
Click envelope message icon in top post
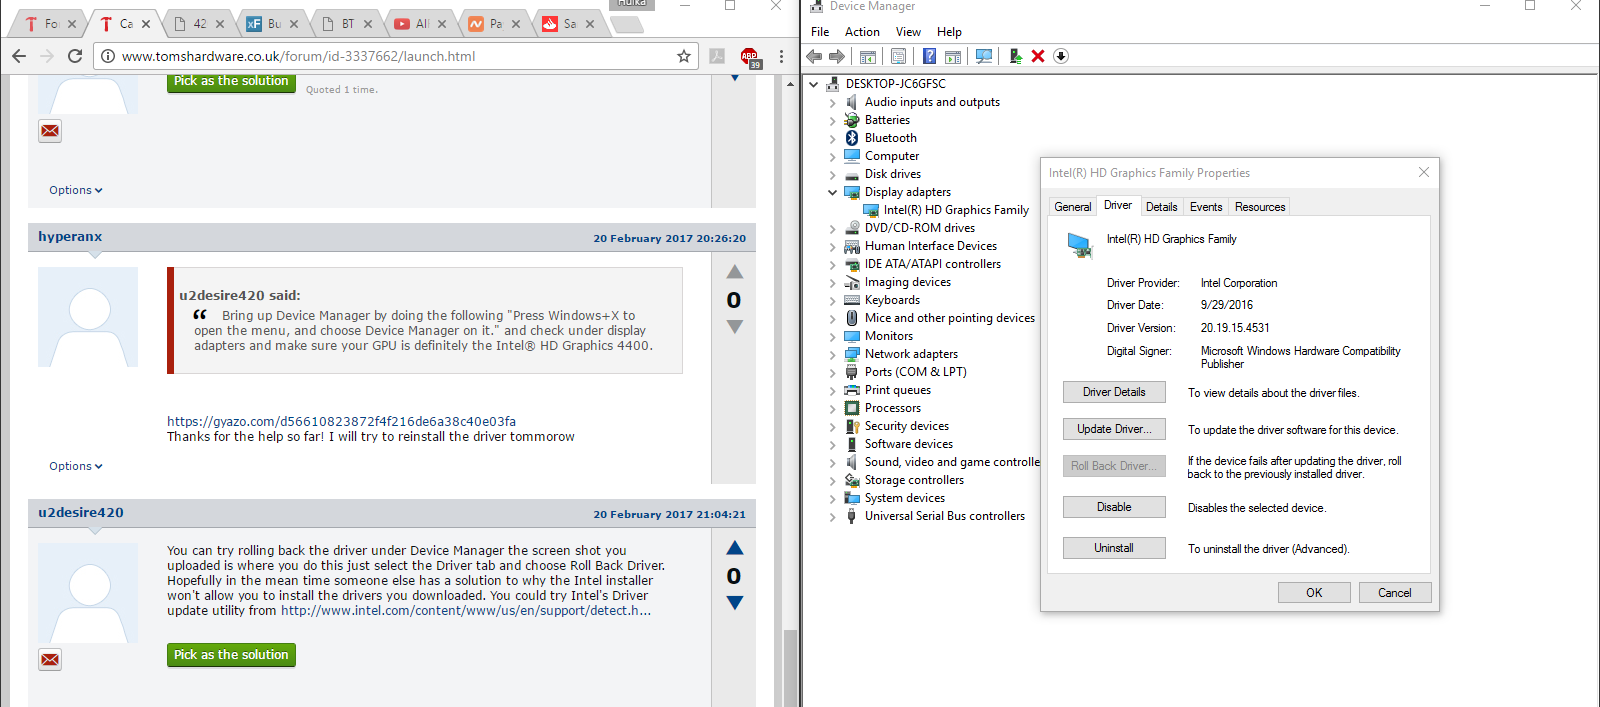point(50,131)
